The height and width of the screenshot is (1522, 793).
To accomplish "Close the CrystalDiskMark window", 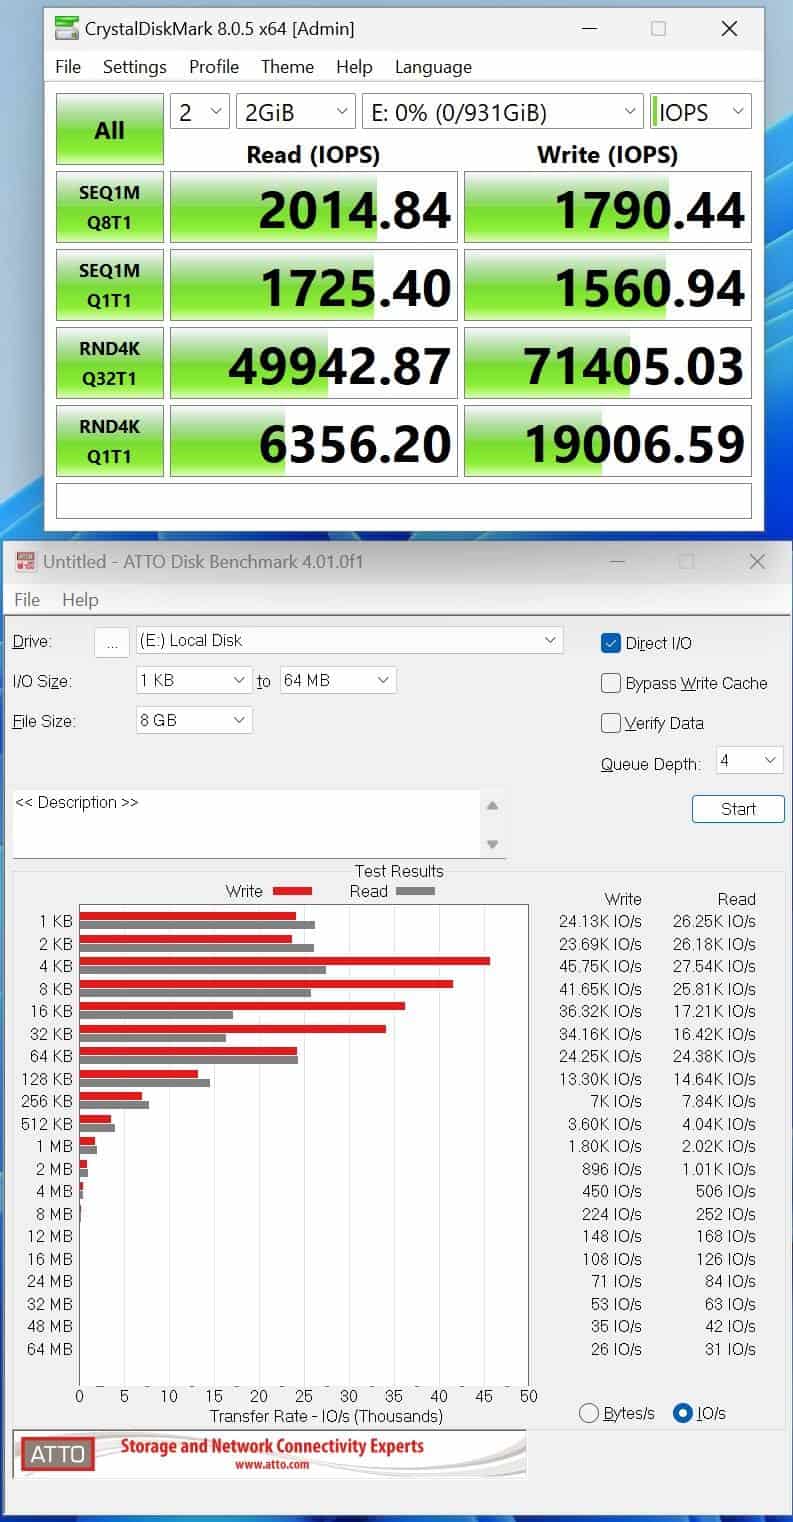I will coord(729,29).
